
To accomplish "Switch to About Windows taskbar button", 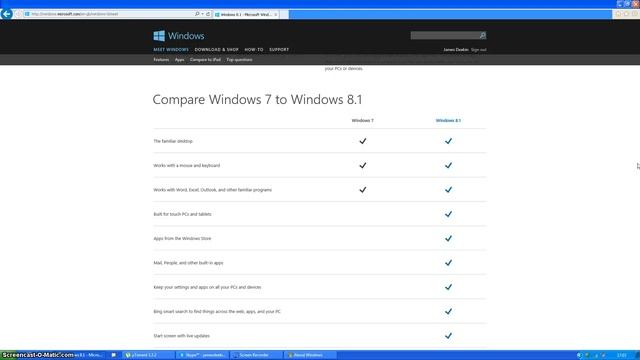I will pos(311,355).
